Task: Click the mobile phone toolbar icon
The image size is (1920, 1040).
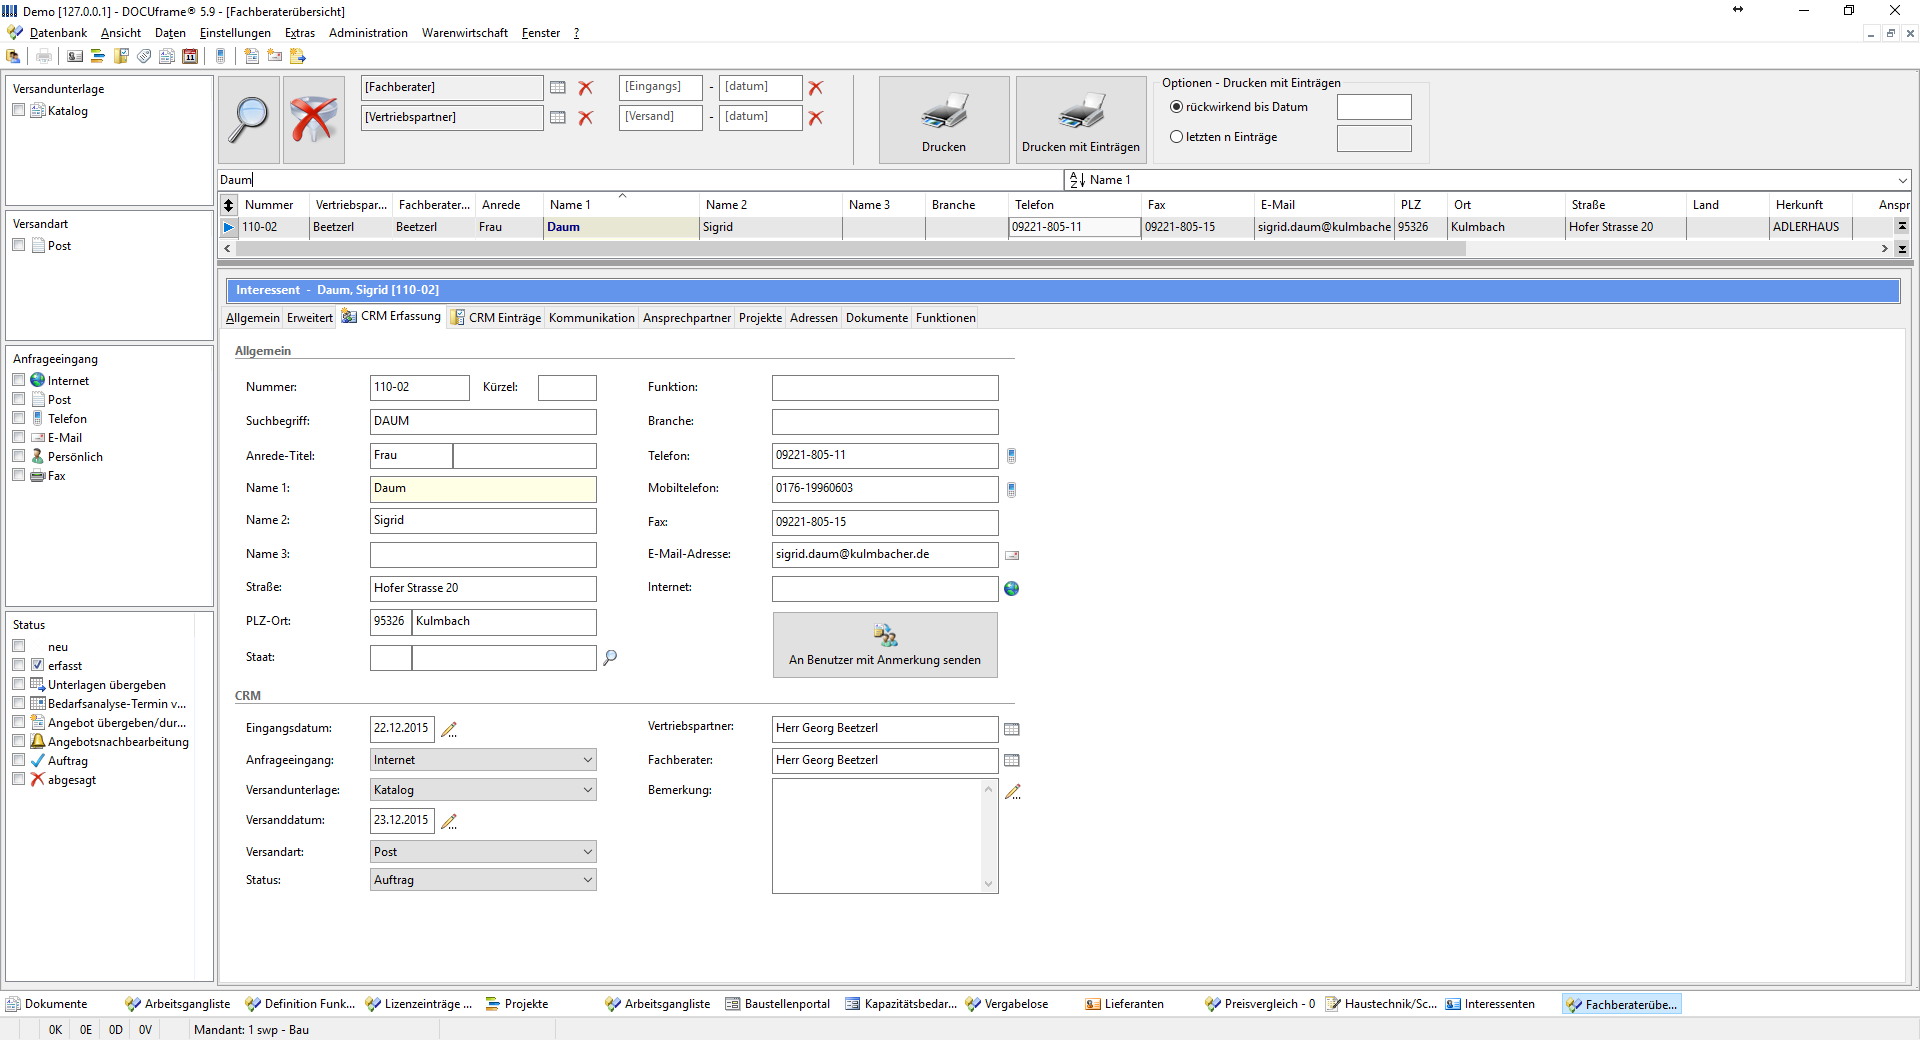Action: (x=221, y=56)
